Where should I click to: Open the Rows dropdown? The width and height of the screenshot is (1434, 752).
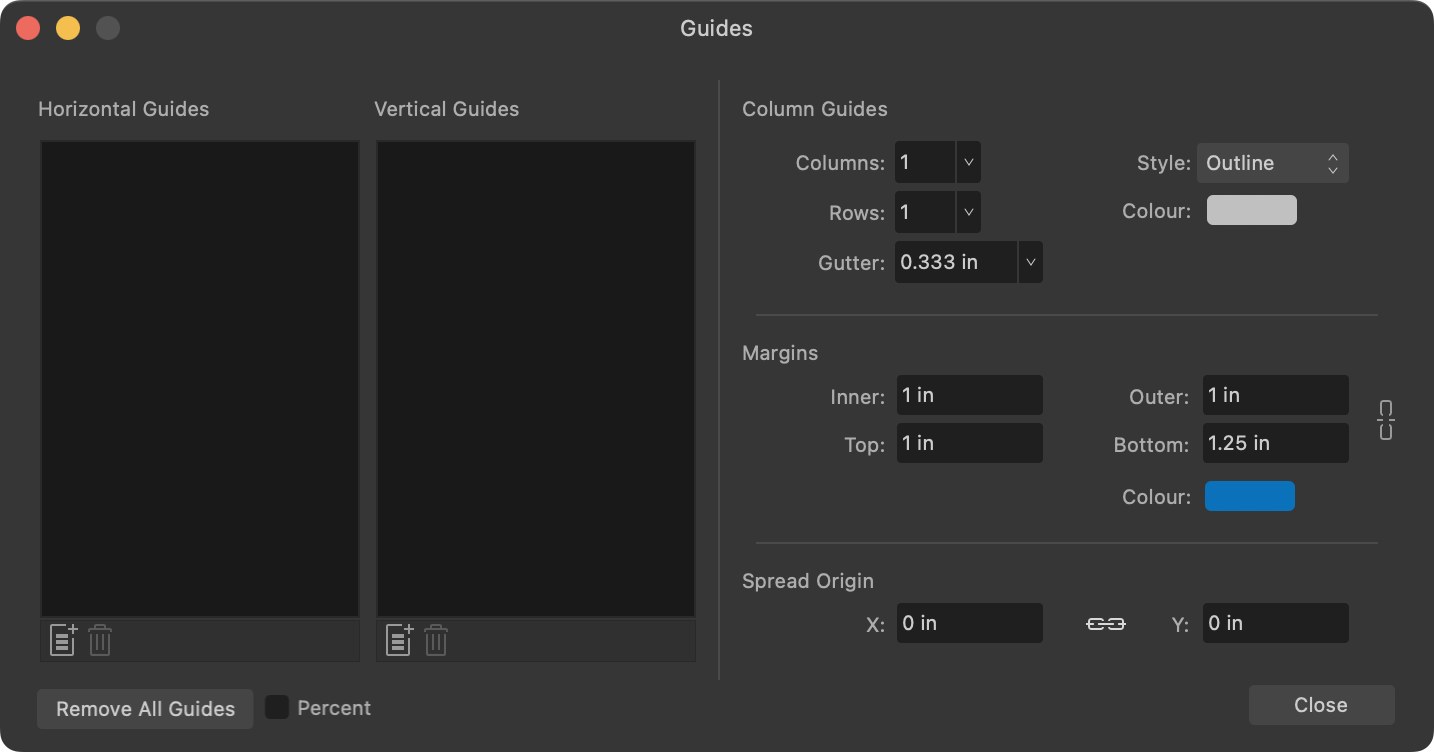(x=966, y=212)
